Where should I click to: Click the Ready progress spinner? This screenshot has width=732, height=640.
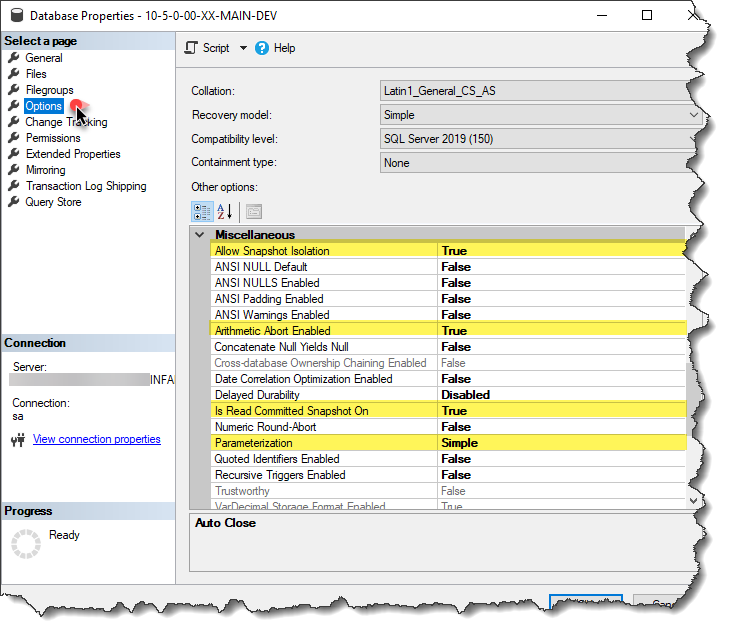click(26, 544)
